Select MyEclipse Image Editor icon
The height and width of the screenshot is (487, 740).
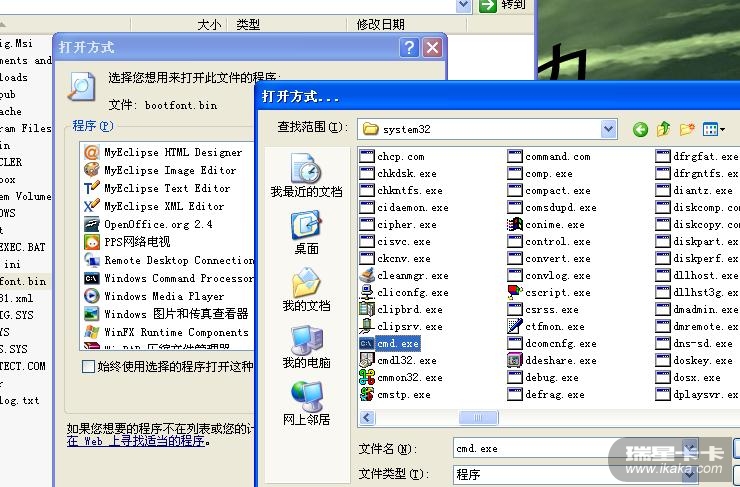point(92,170)
